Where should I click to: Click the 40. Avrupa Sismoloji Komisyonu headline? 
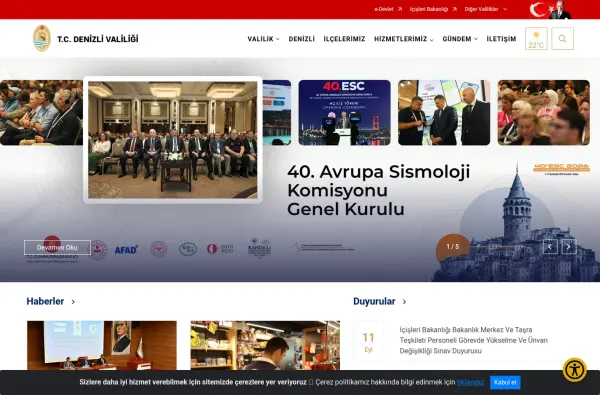[x=378, y=190]
